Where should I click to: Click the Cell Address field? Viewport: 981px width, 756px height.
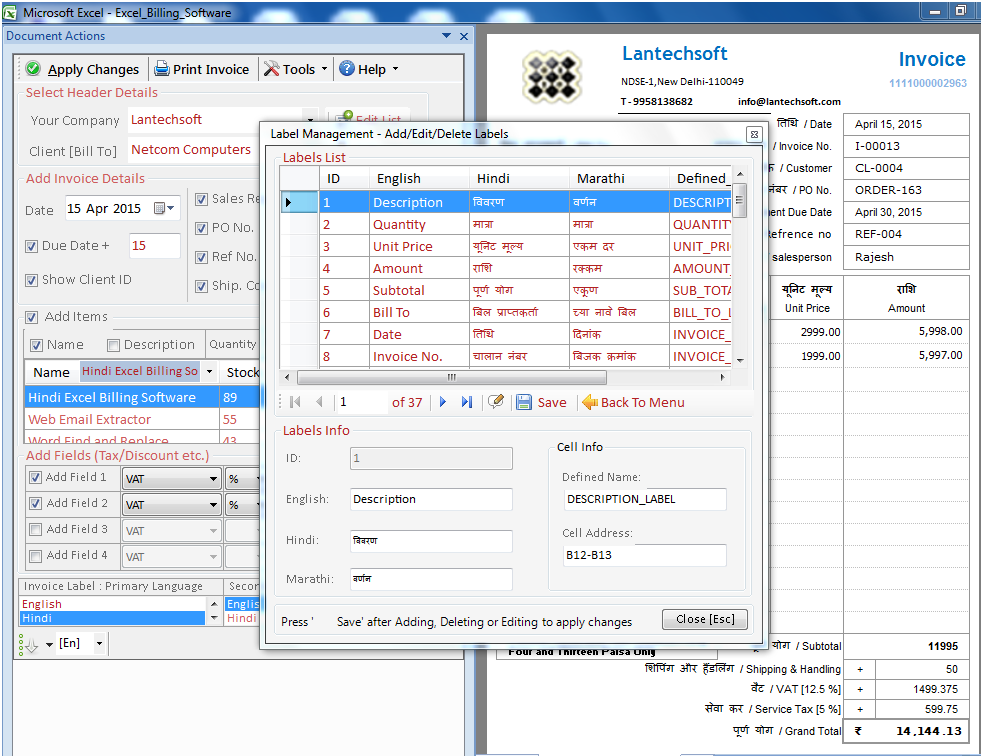(x=644, y=555)
